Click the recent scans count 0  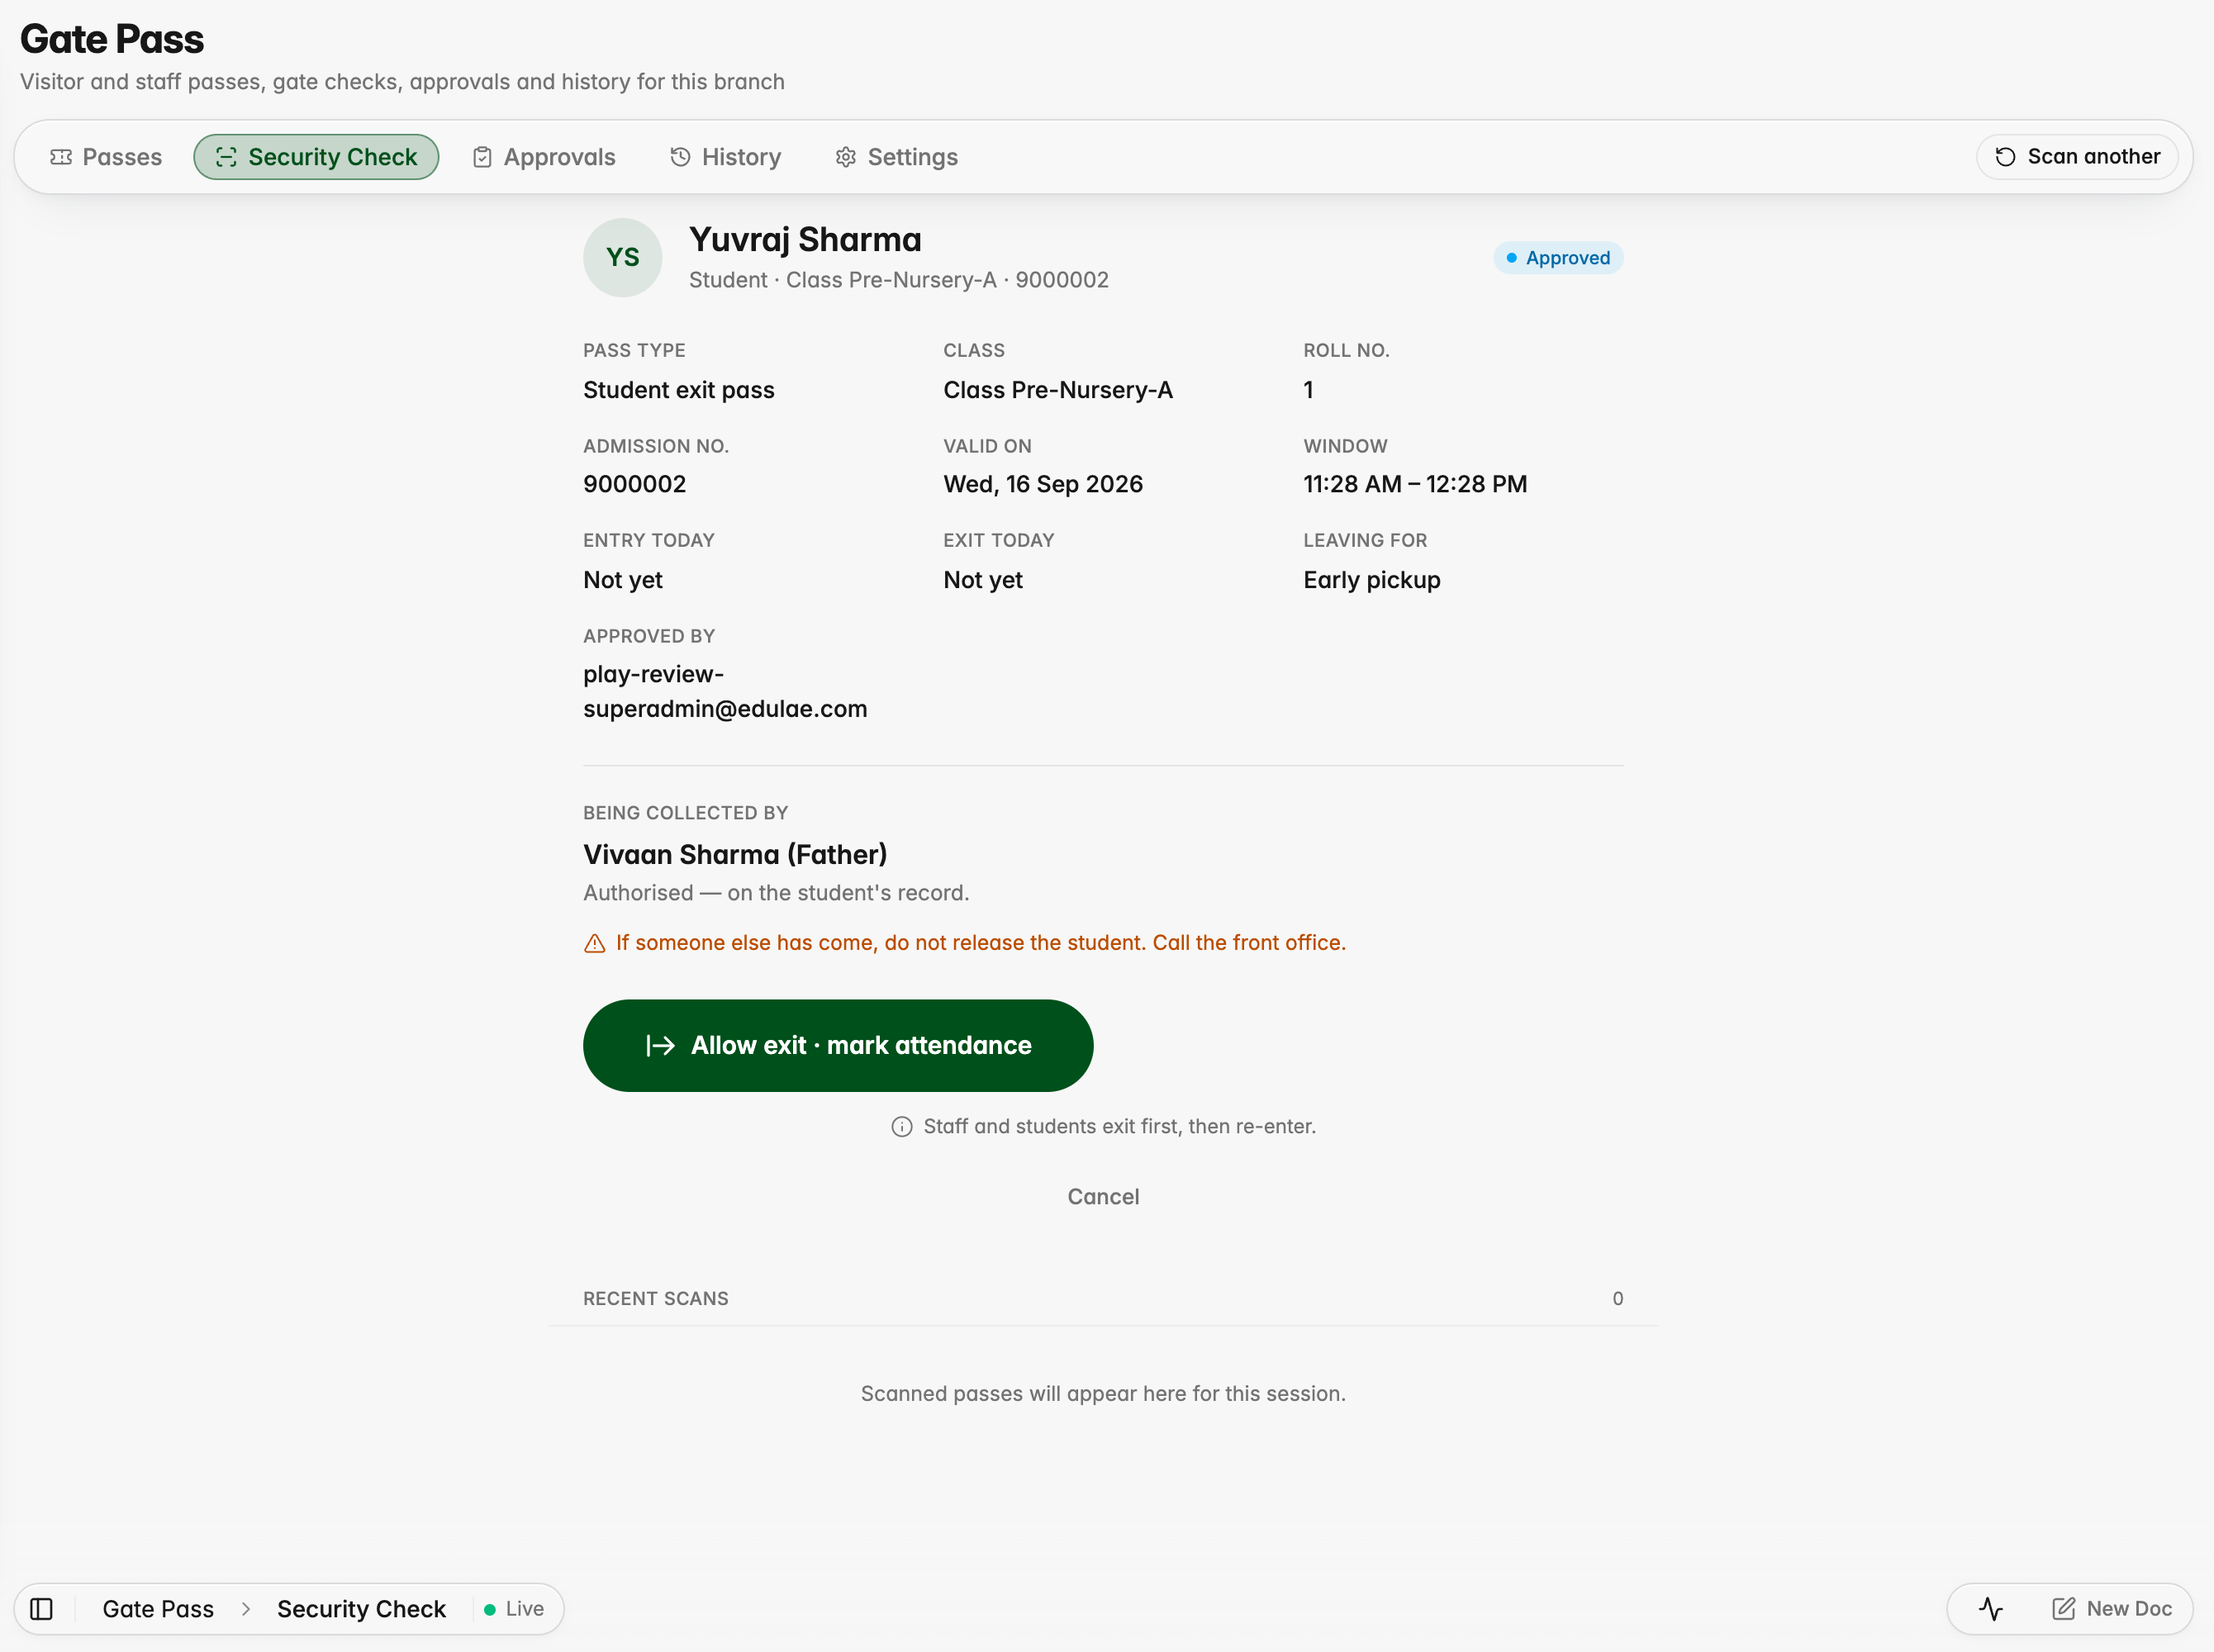(1618, 1299)
